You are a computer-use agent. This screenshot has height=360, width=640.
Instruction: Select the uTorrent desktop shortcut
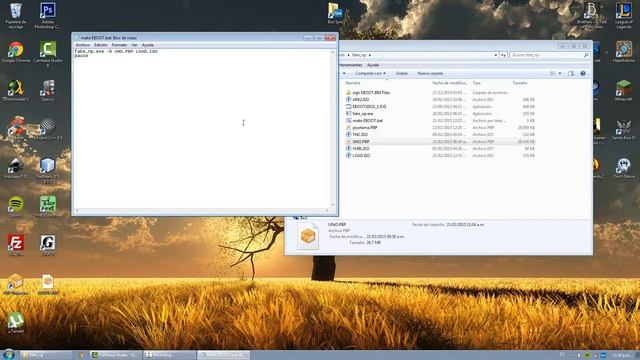(x=16, y=322)
